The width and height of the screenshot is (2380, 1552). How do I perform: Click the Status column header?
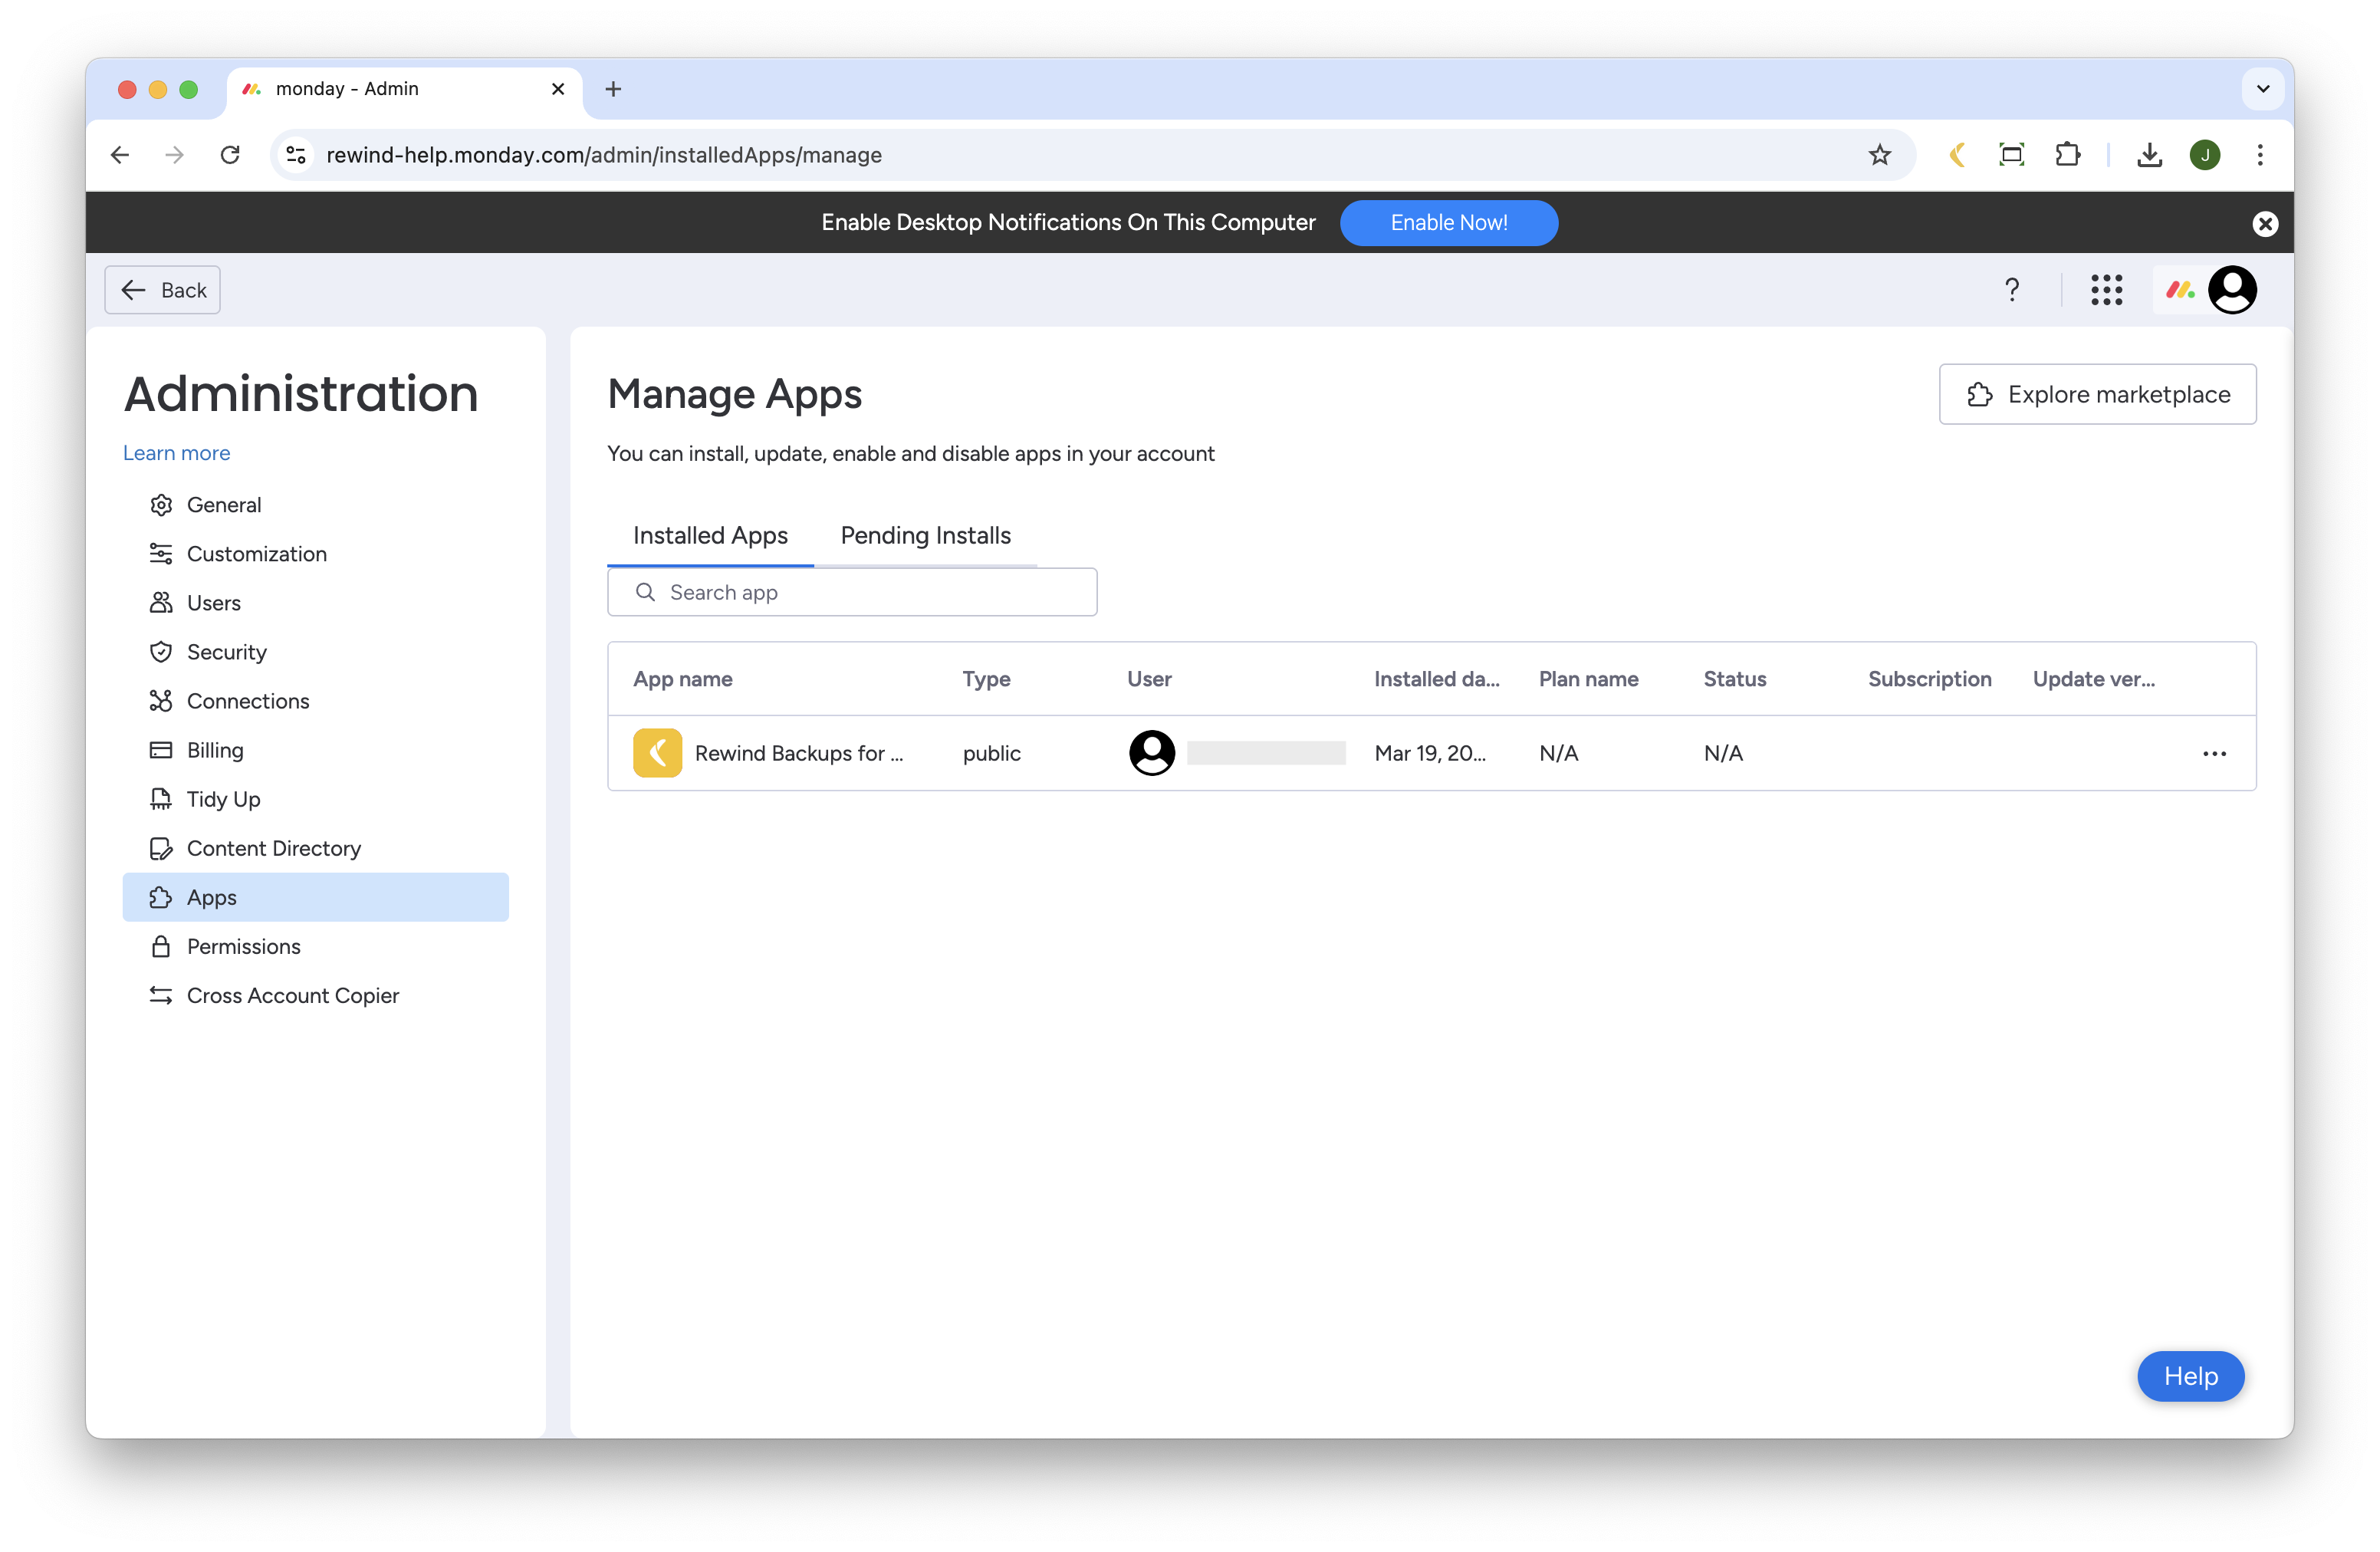(1734, 679)
